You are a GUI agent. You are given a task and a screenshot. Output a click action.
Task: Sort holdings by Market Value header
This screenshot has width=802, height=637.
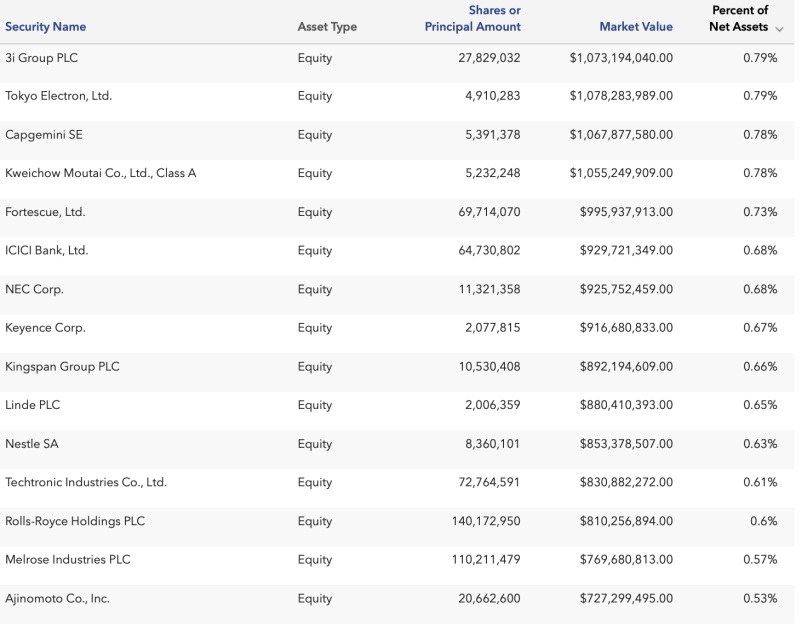(x=636, y=27)
